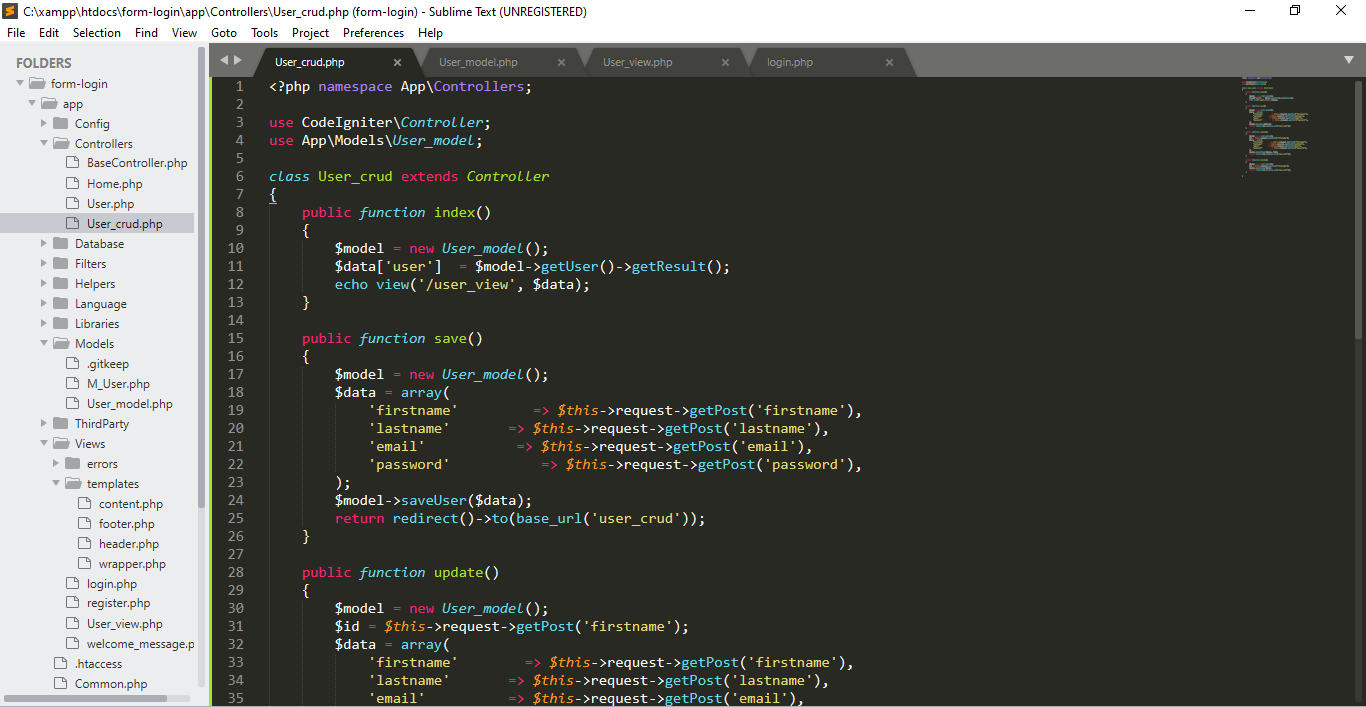Image resolution: width=1366 pixels, height=707 pixels.
Task: Open the Goto menu
Action: [224, 33]
